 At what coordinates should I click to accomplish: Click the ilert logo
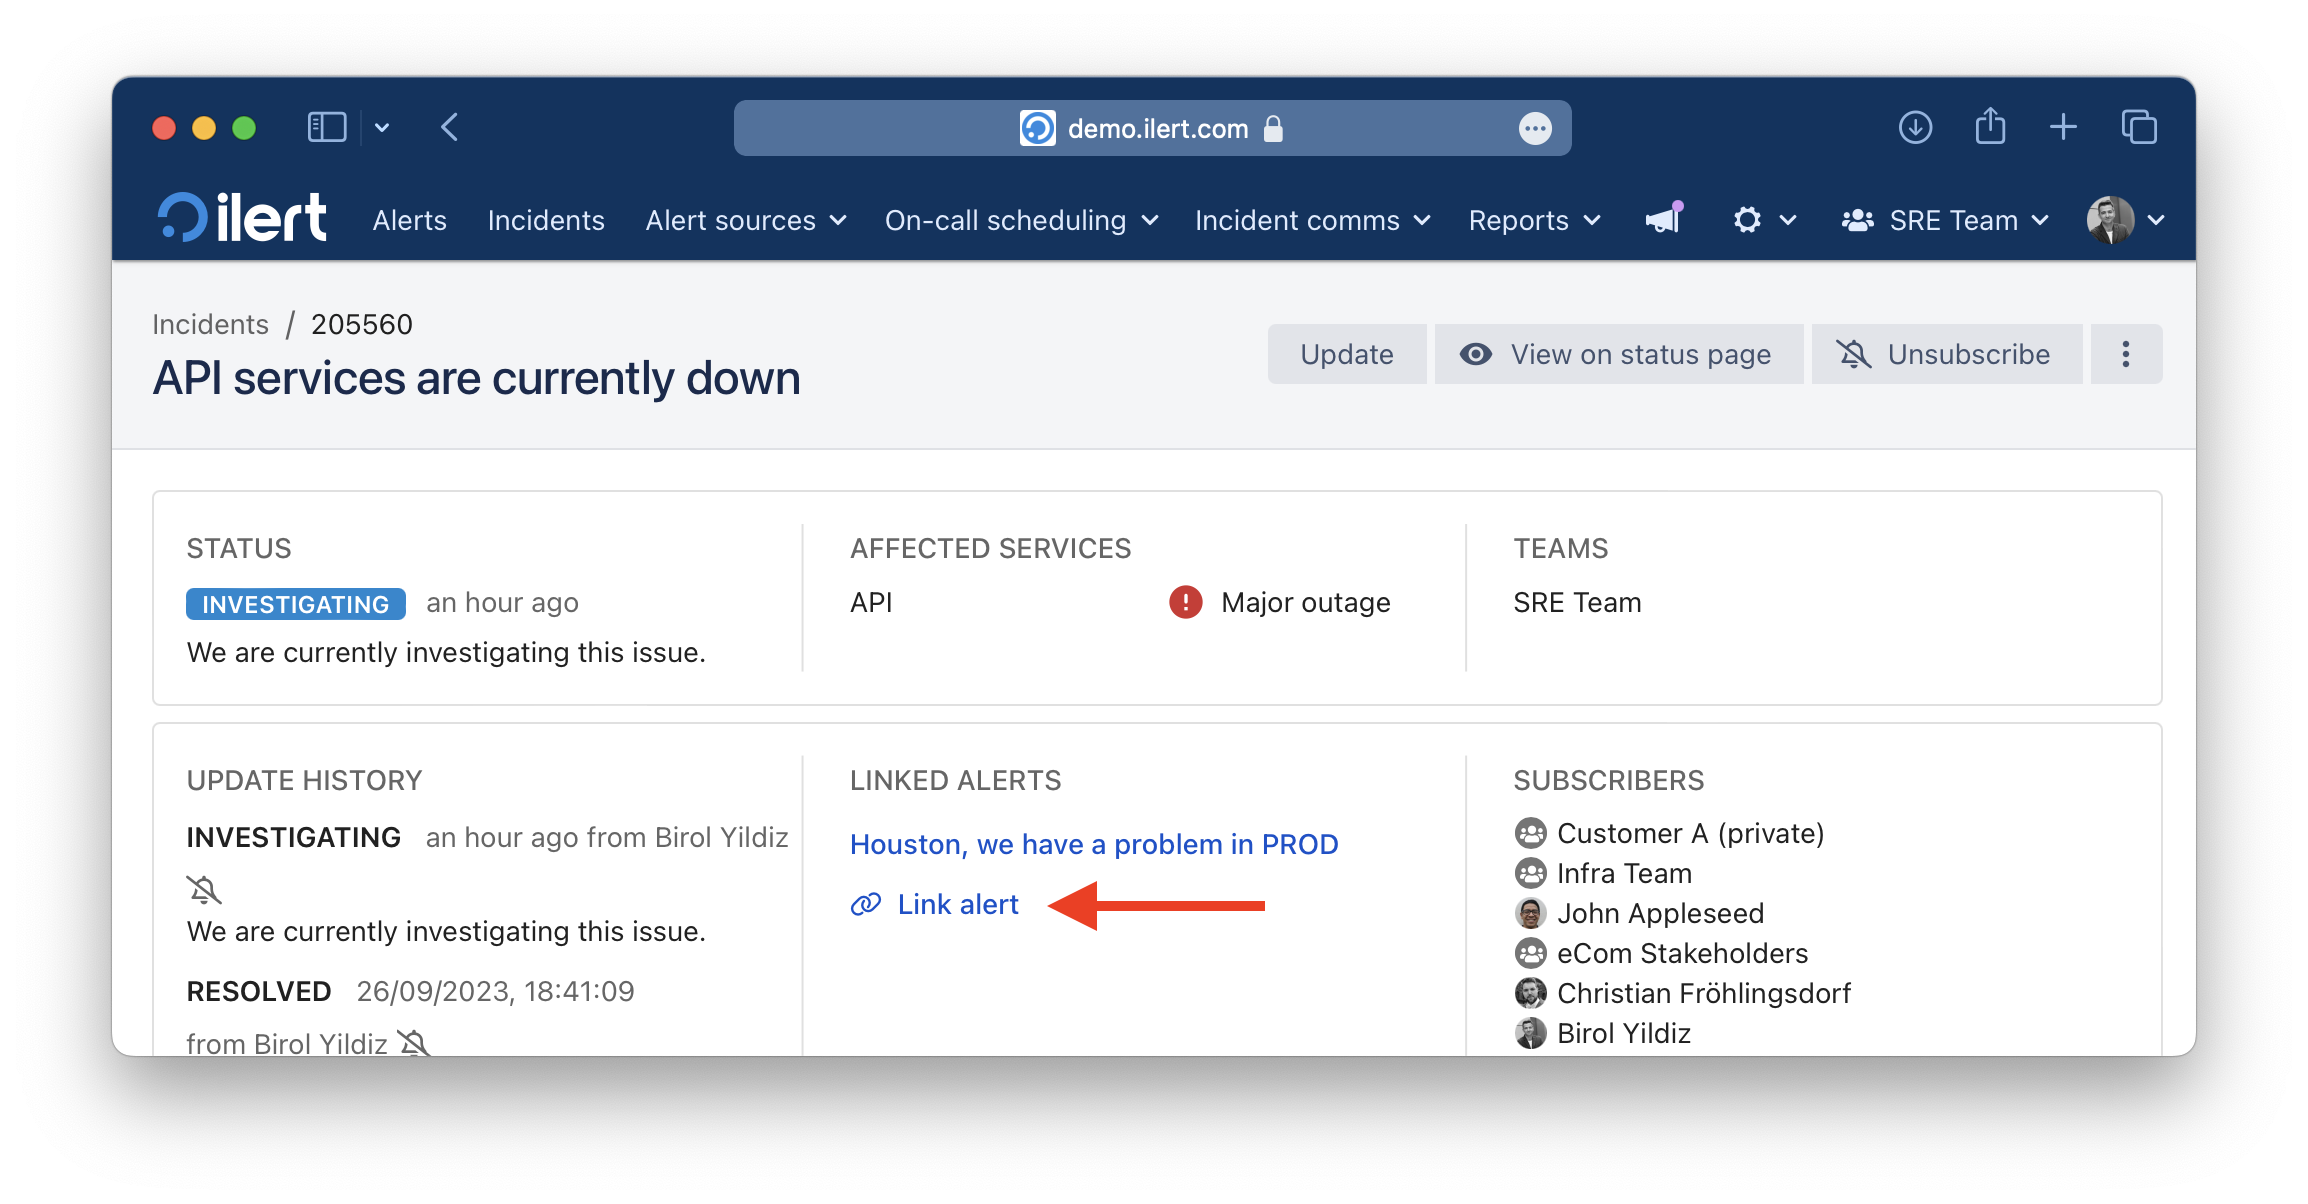pos(242,218)
